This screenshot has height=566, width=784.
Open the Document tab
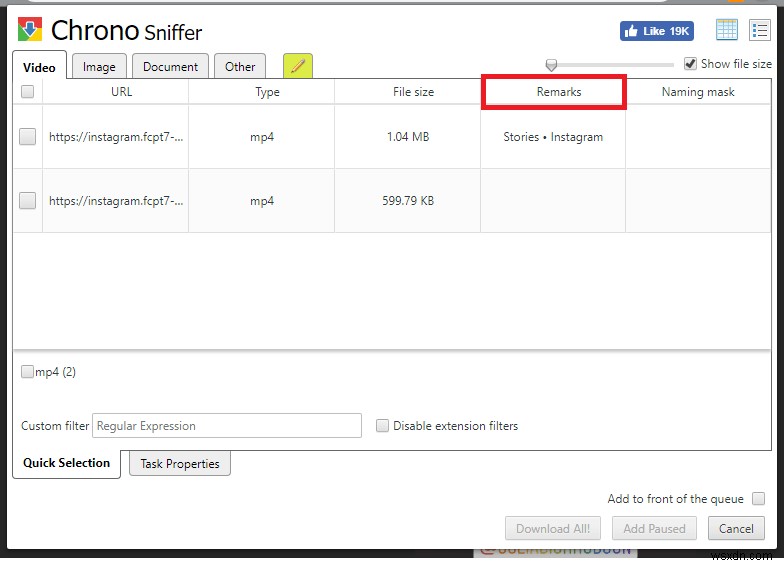tap(170, 66)
